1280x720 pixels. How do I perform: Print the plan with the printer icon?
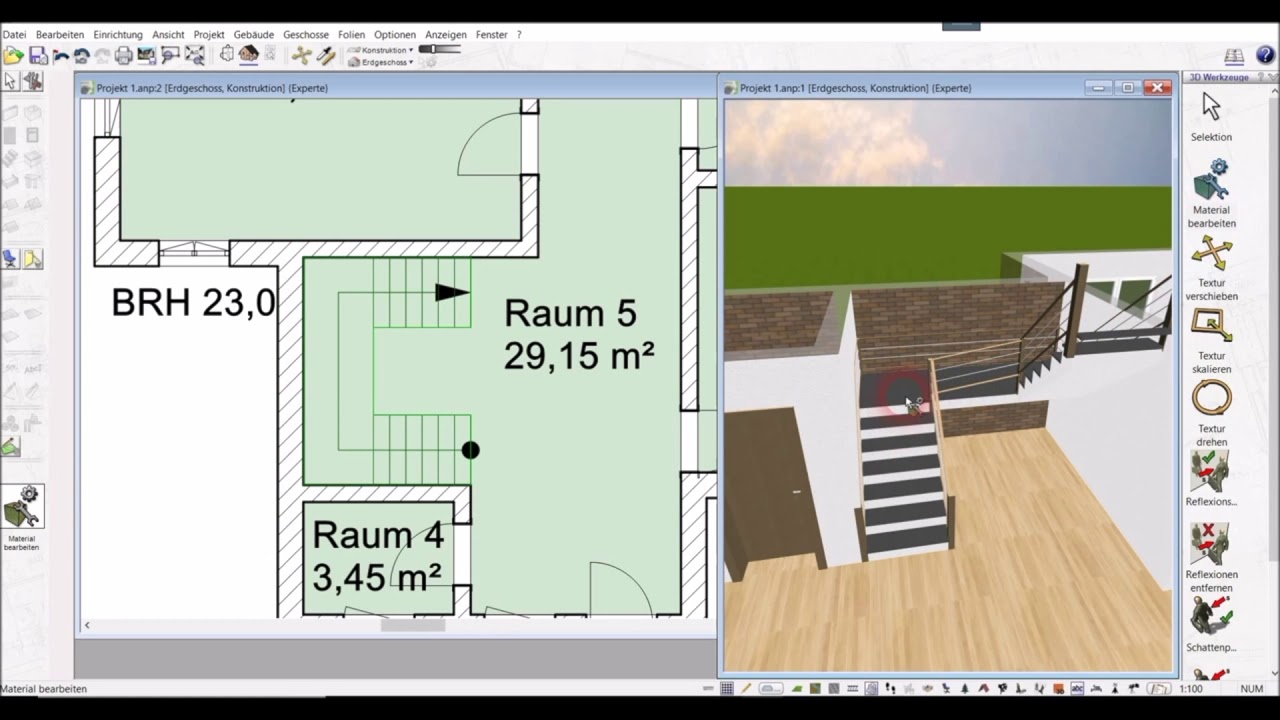click(x=123, y=55)
